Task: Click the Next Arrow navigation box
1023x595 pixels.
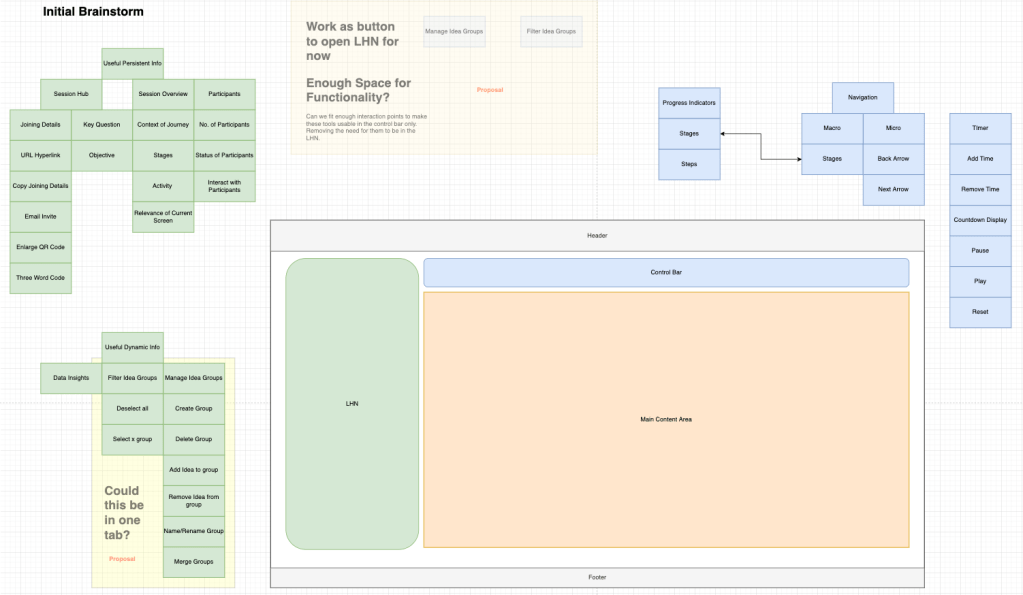Action: [893, 189]
